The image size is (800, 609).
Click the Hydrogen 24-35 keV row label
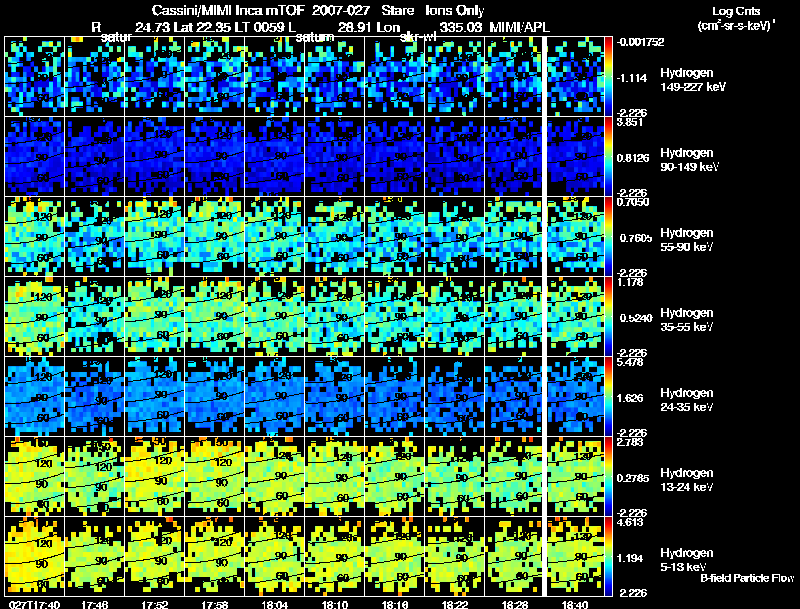point(687,400)
